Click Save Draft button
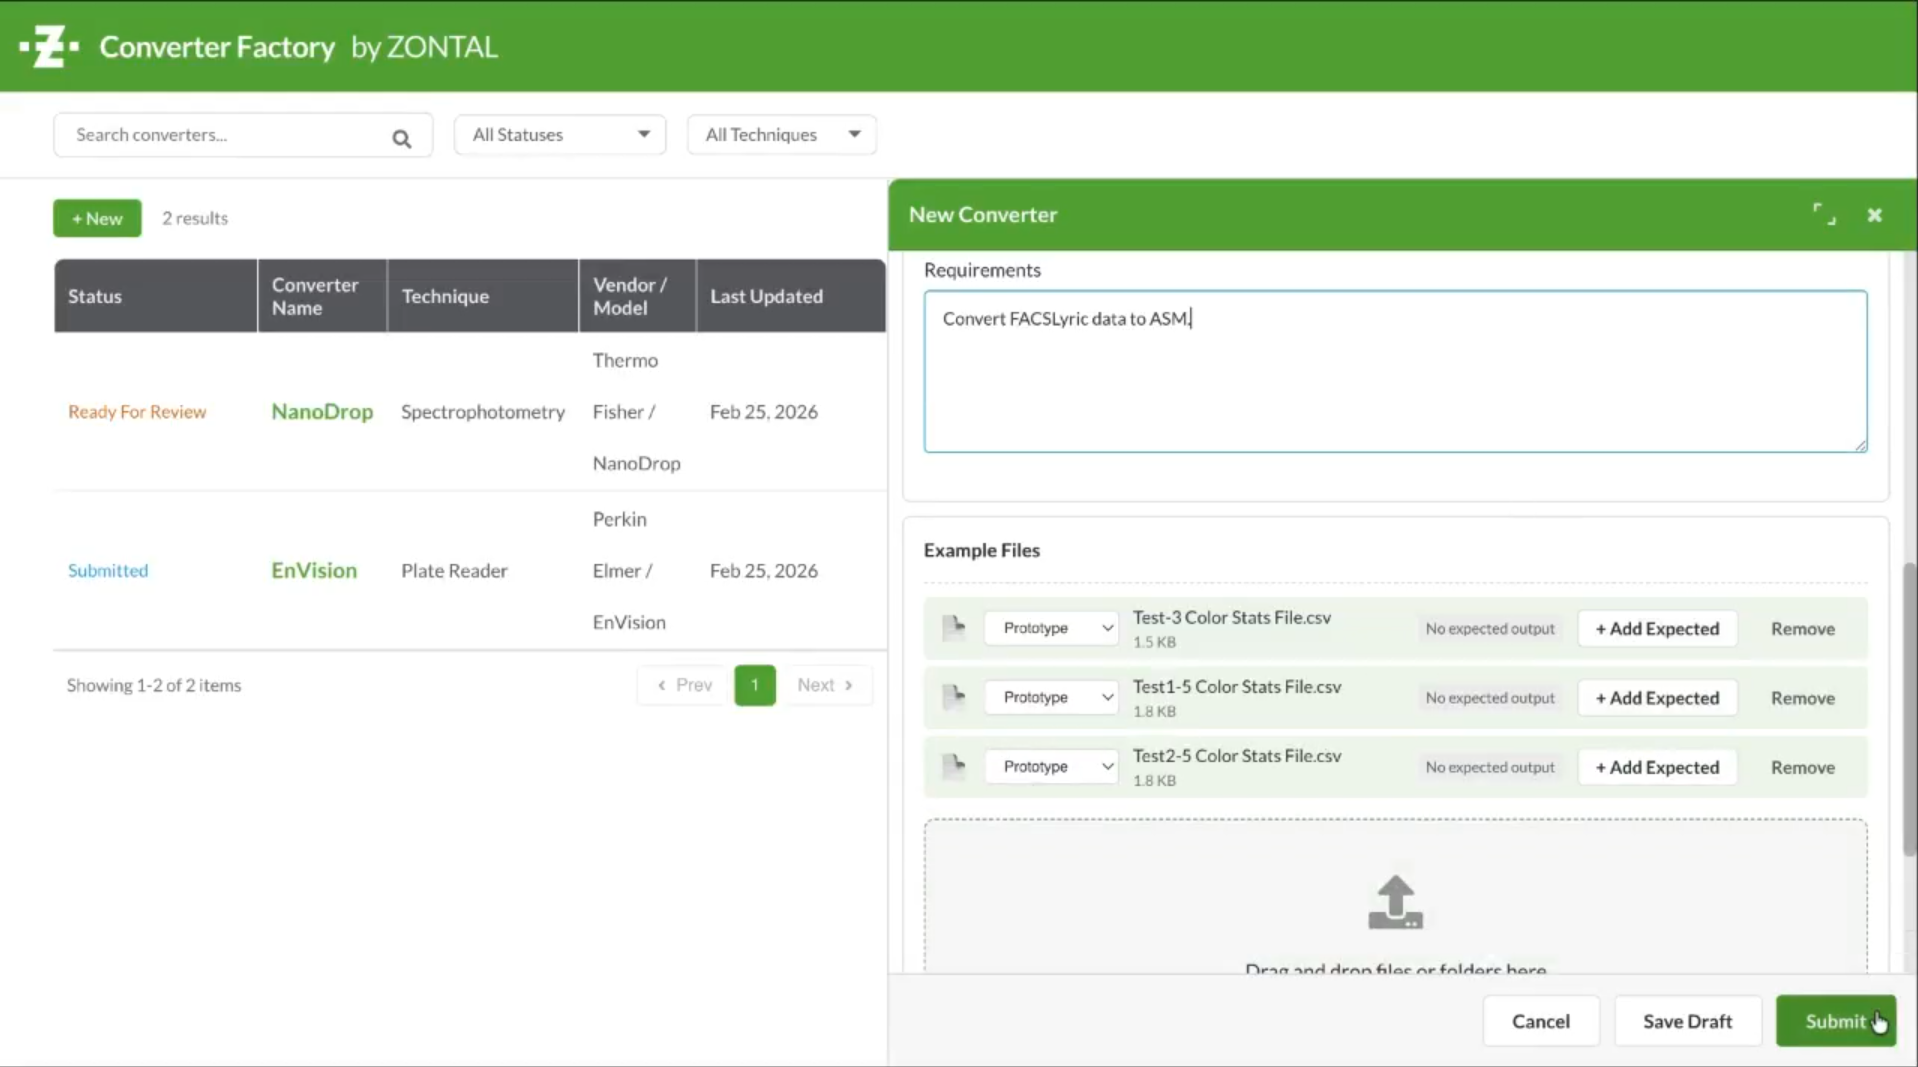Viewport: 1918px width, 1067px height. tap(1687, 1021)
